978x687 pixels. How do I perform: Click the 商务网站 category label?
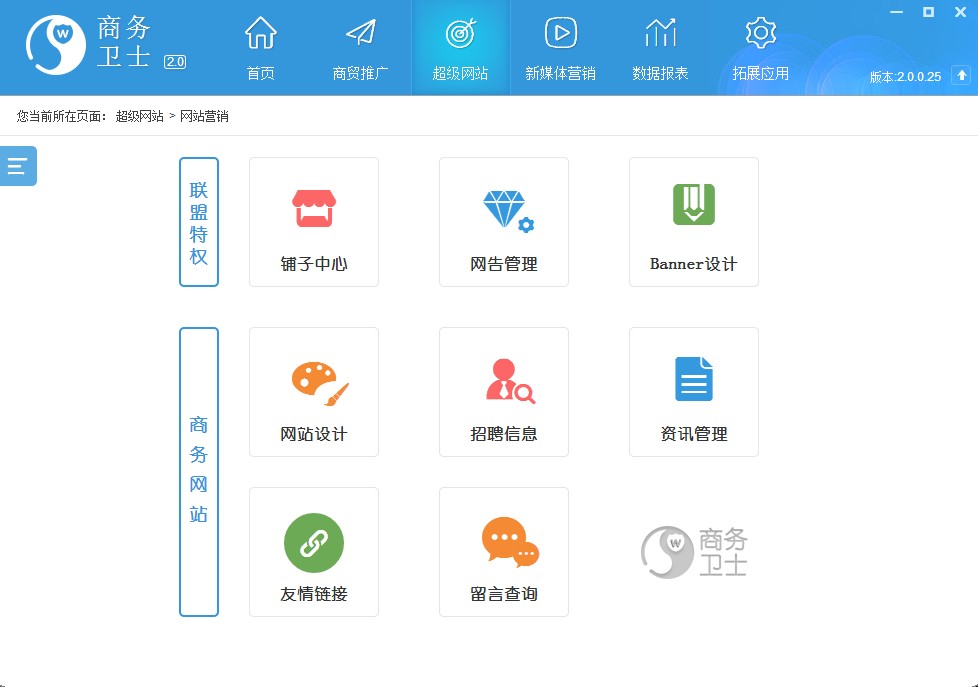click(199, 471)
